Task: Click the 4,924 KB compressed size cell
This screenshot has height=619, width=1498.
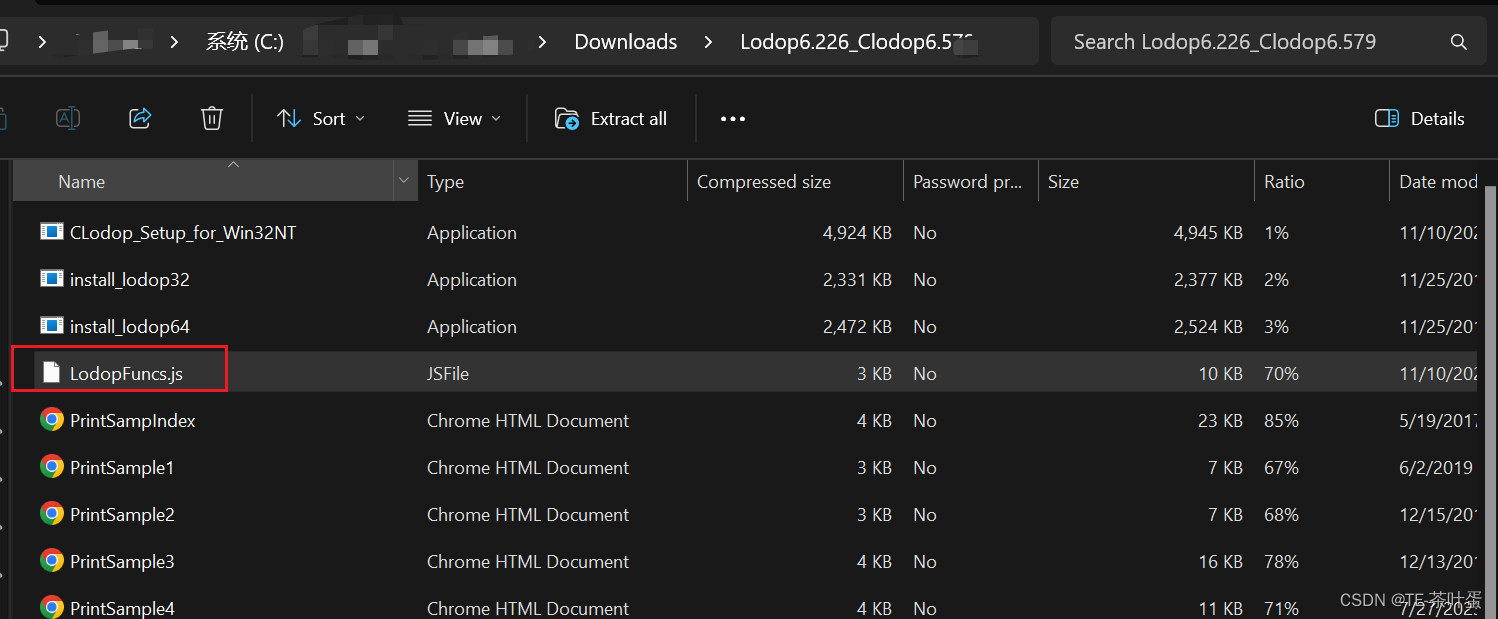Action: (x=857, y=233)
